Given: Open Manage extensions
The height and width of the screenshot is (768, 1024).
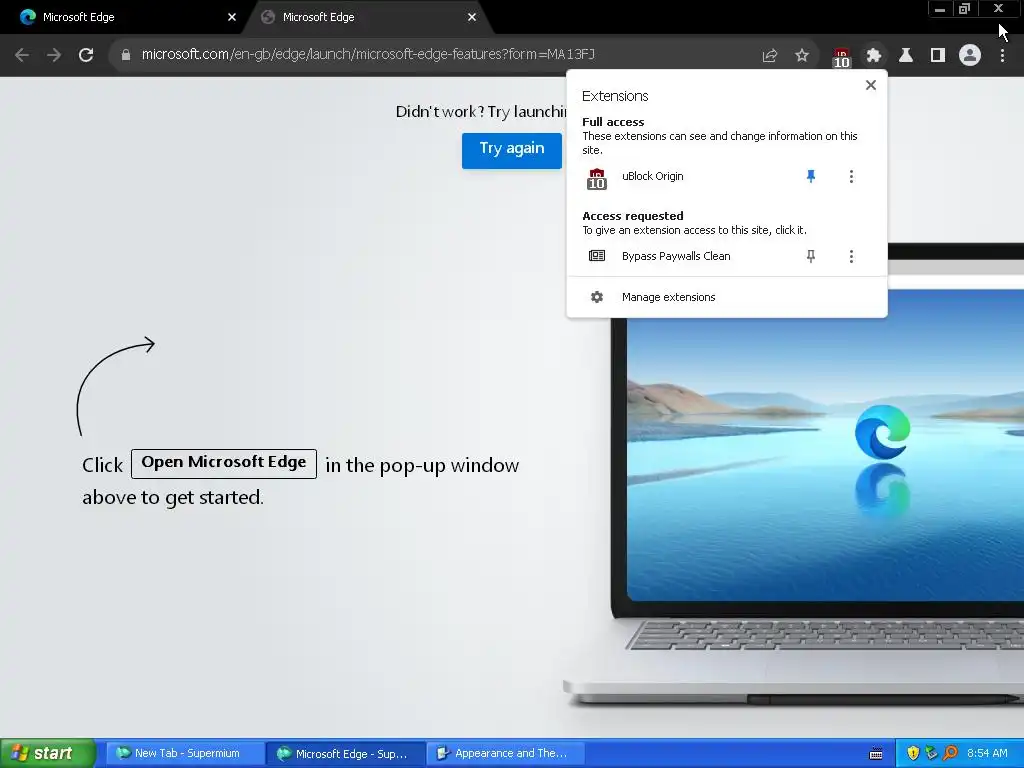Looking at the screenshot, I should click(727, 297).
